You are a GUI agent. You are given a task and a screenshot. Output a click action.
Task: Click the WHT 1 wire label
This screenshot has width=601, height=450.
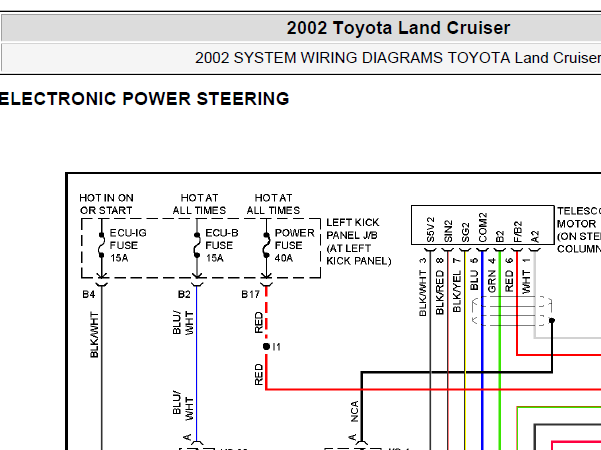click(x=526, y=276)
